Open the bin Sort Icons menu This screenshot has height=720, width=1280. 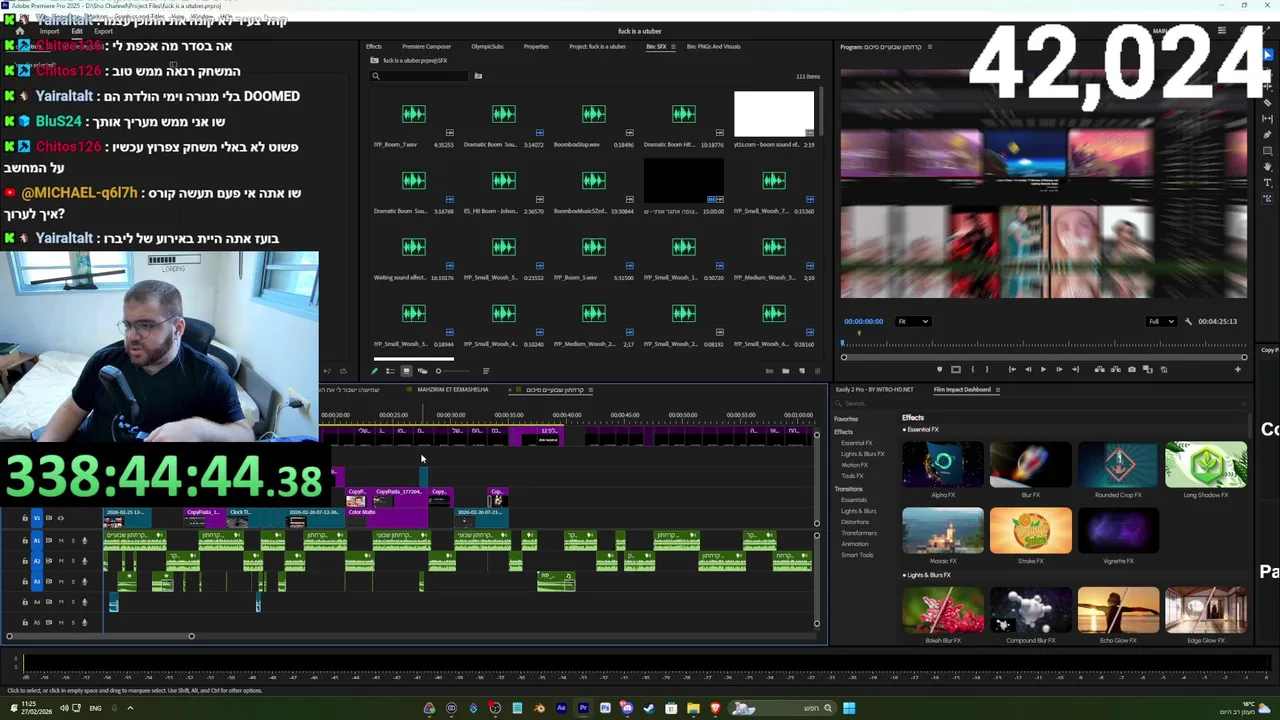point(486,371)
